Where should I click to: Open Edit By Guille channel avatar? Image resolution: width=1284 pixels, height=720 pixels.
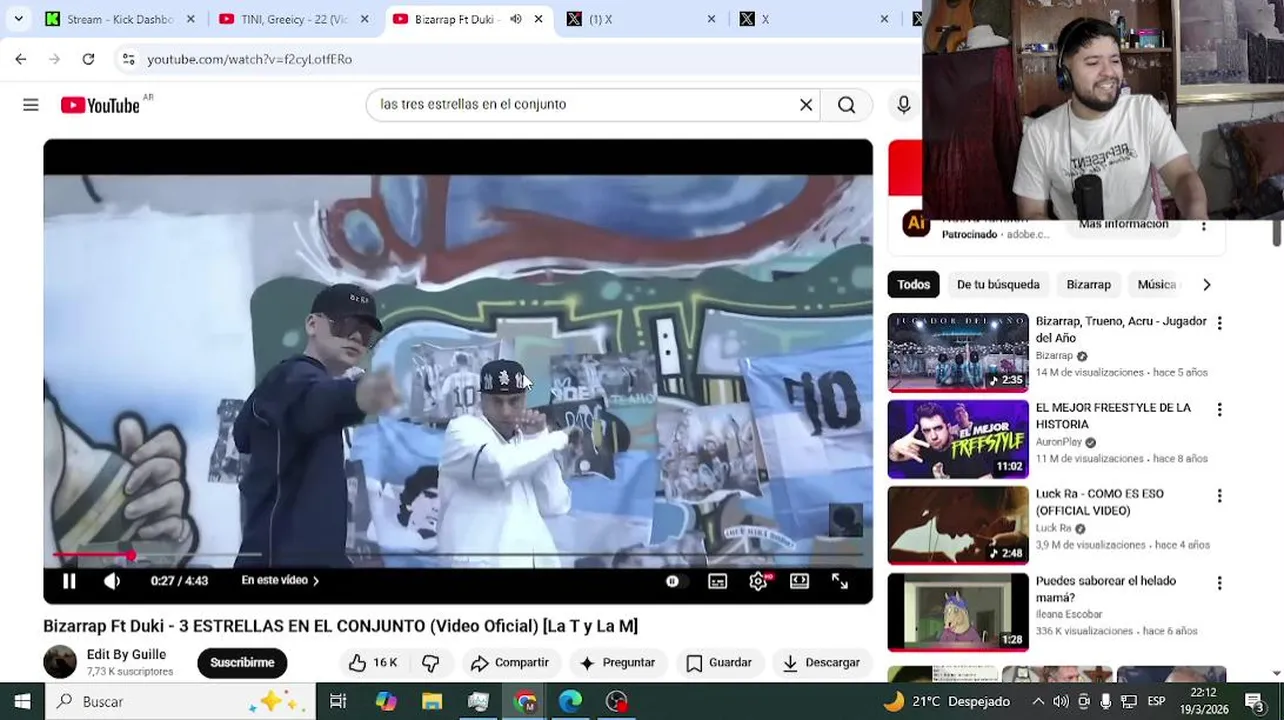coord(60,662)
